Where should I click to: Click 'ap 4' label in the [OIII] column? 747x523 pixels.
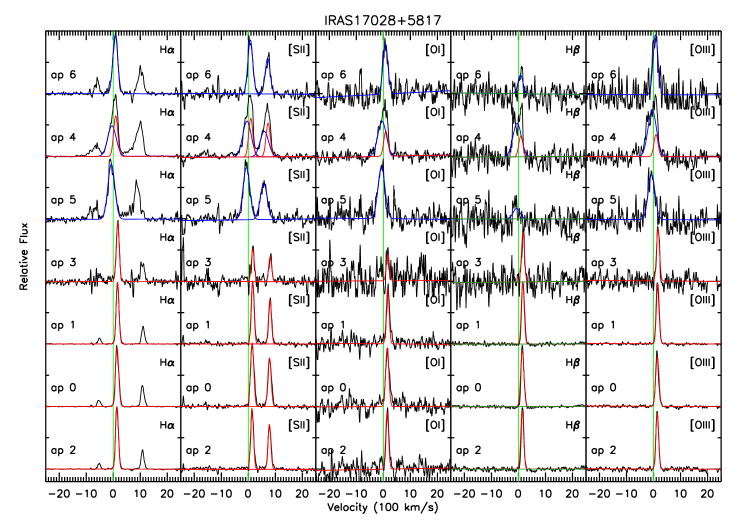(x=604, y=138)
